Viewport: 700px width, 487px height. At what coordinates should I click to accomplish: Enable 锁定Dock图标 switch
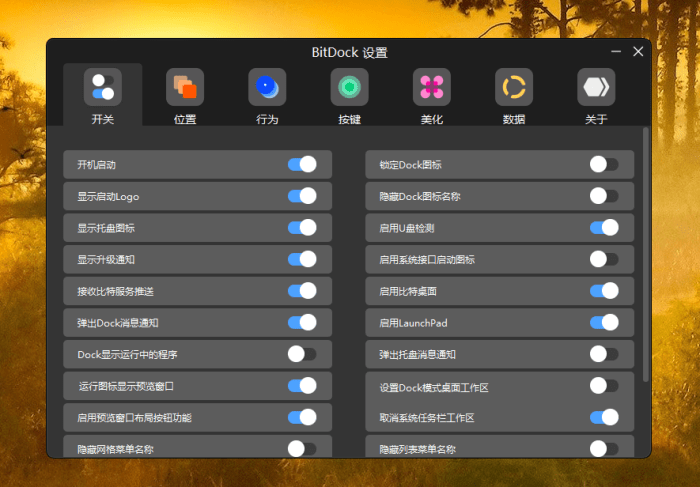(604, 164)
